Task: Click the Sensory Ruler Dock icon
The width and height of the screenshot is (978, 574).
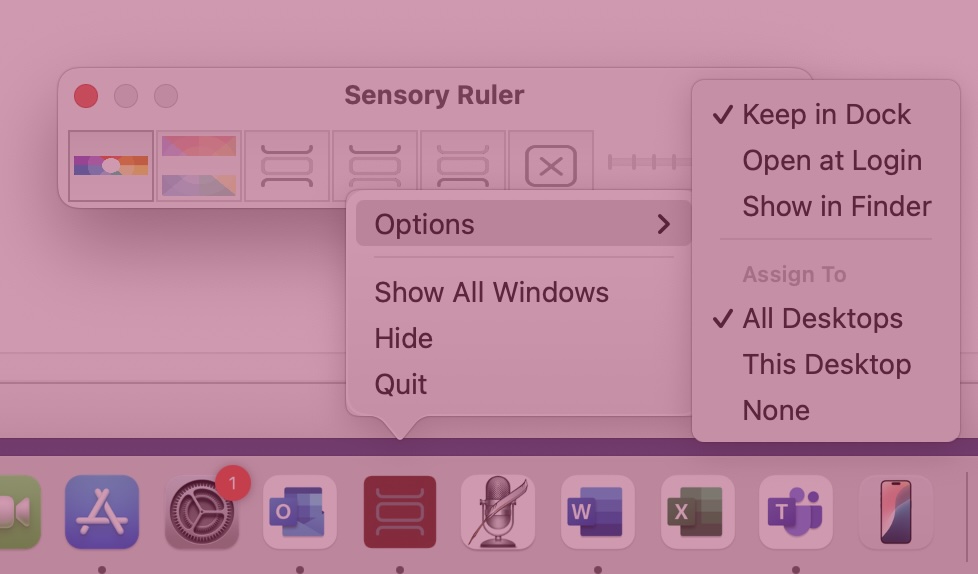Action: pyautogui.click(x=400, y=512)
